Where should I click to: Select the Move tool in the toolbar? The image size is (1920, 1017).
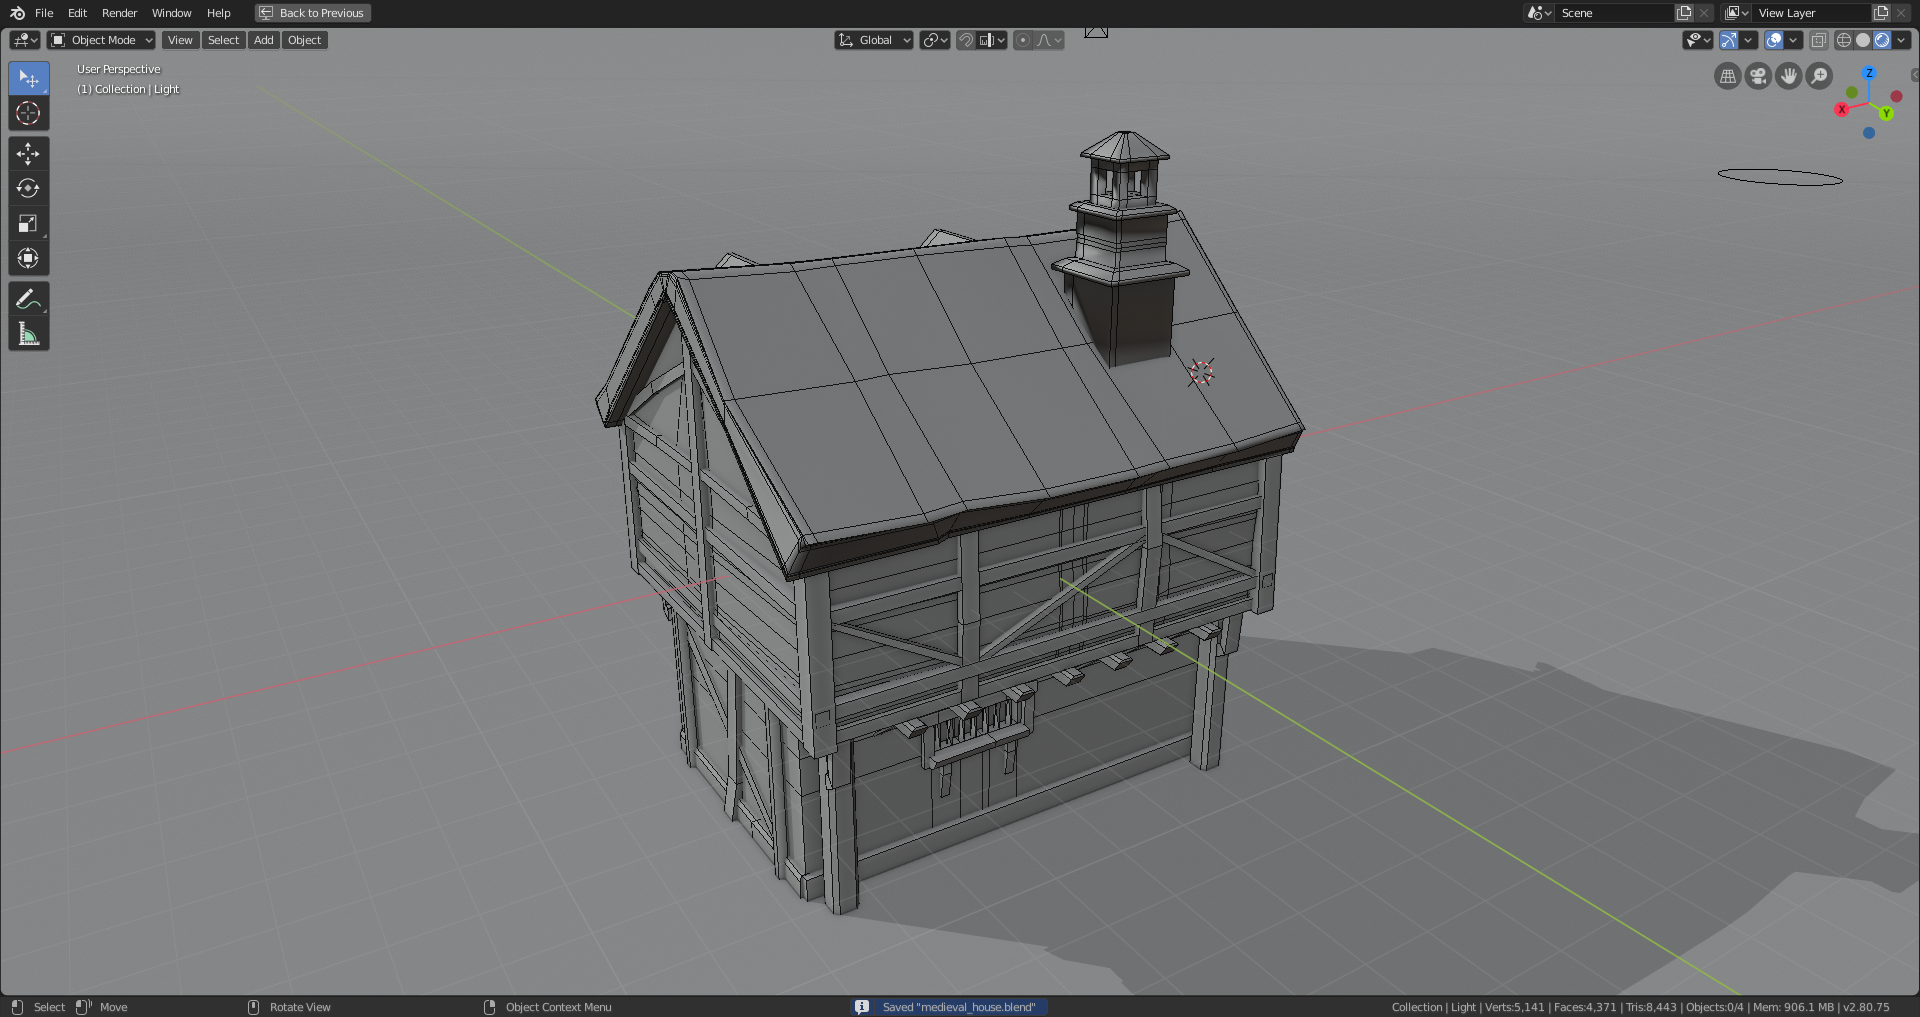point(28,153)
